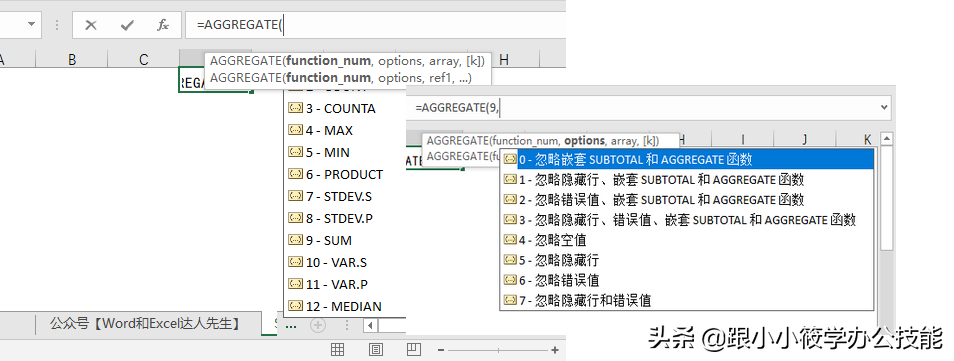
Task: Click function_num in the array-form tooltip
Action: pos(329,61)
